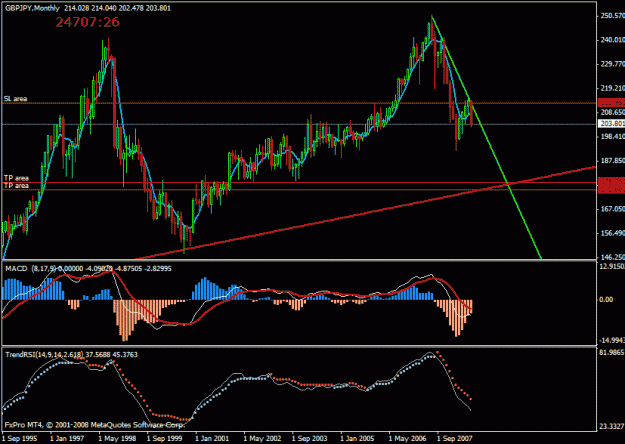Click the 203.801 current price tag

click(611, 124)
